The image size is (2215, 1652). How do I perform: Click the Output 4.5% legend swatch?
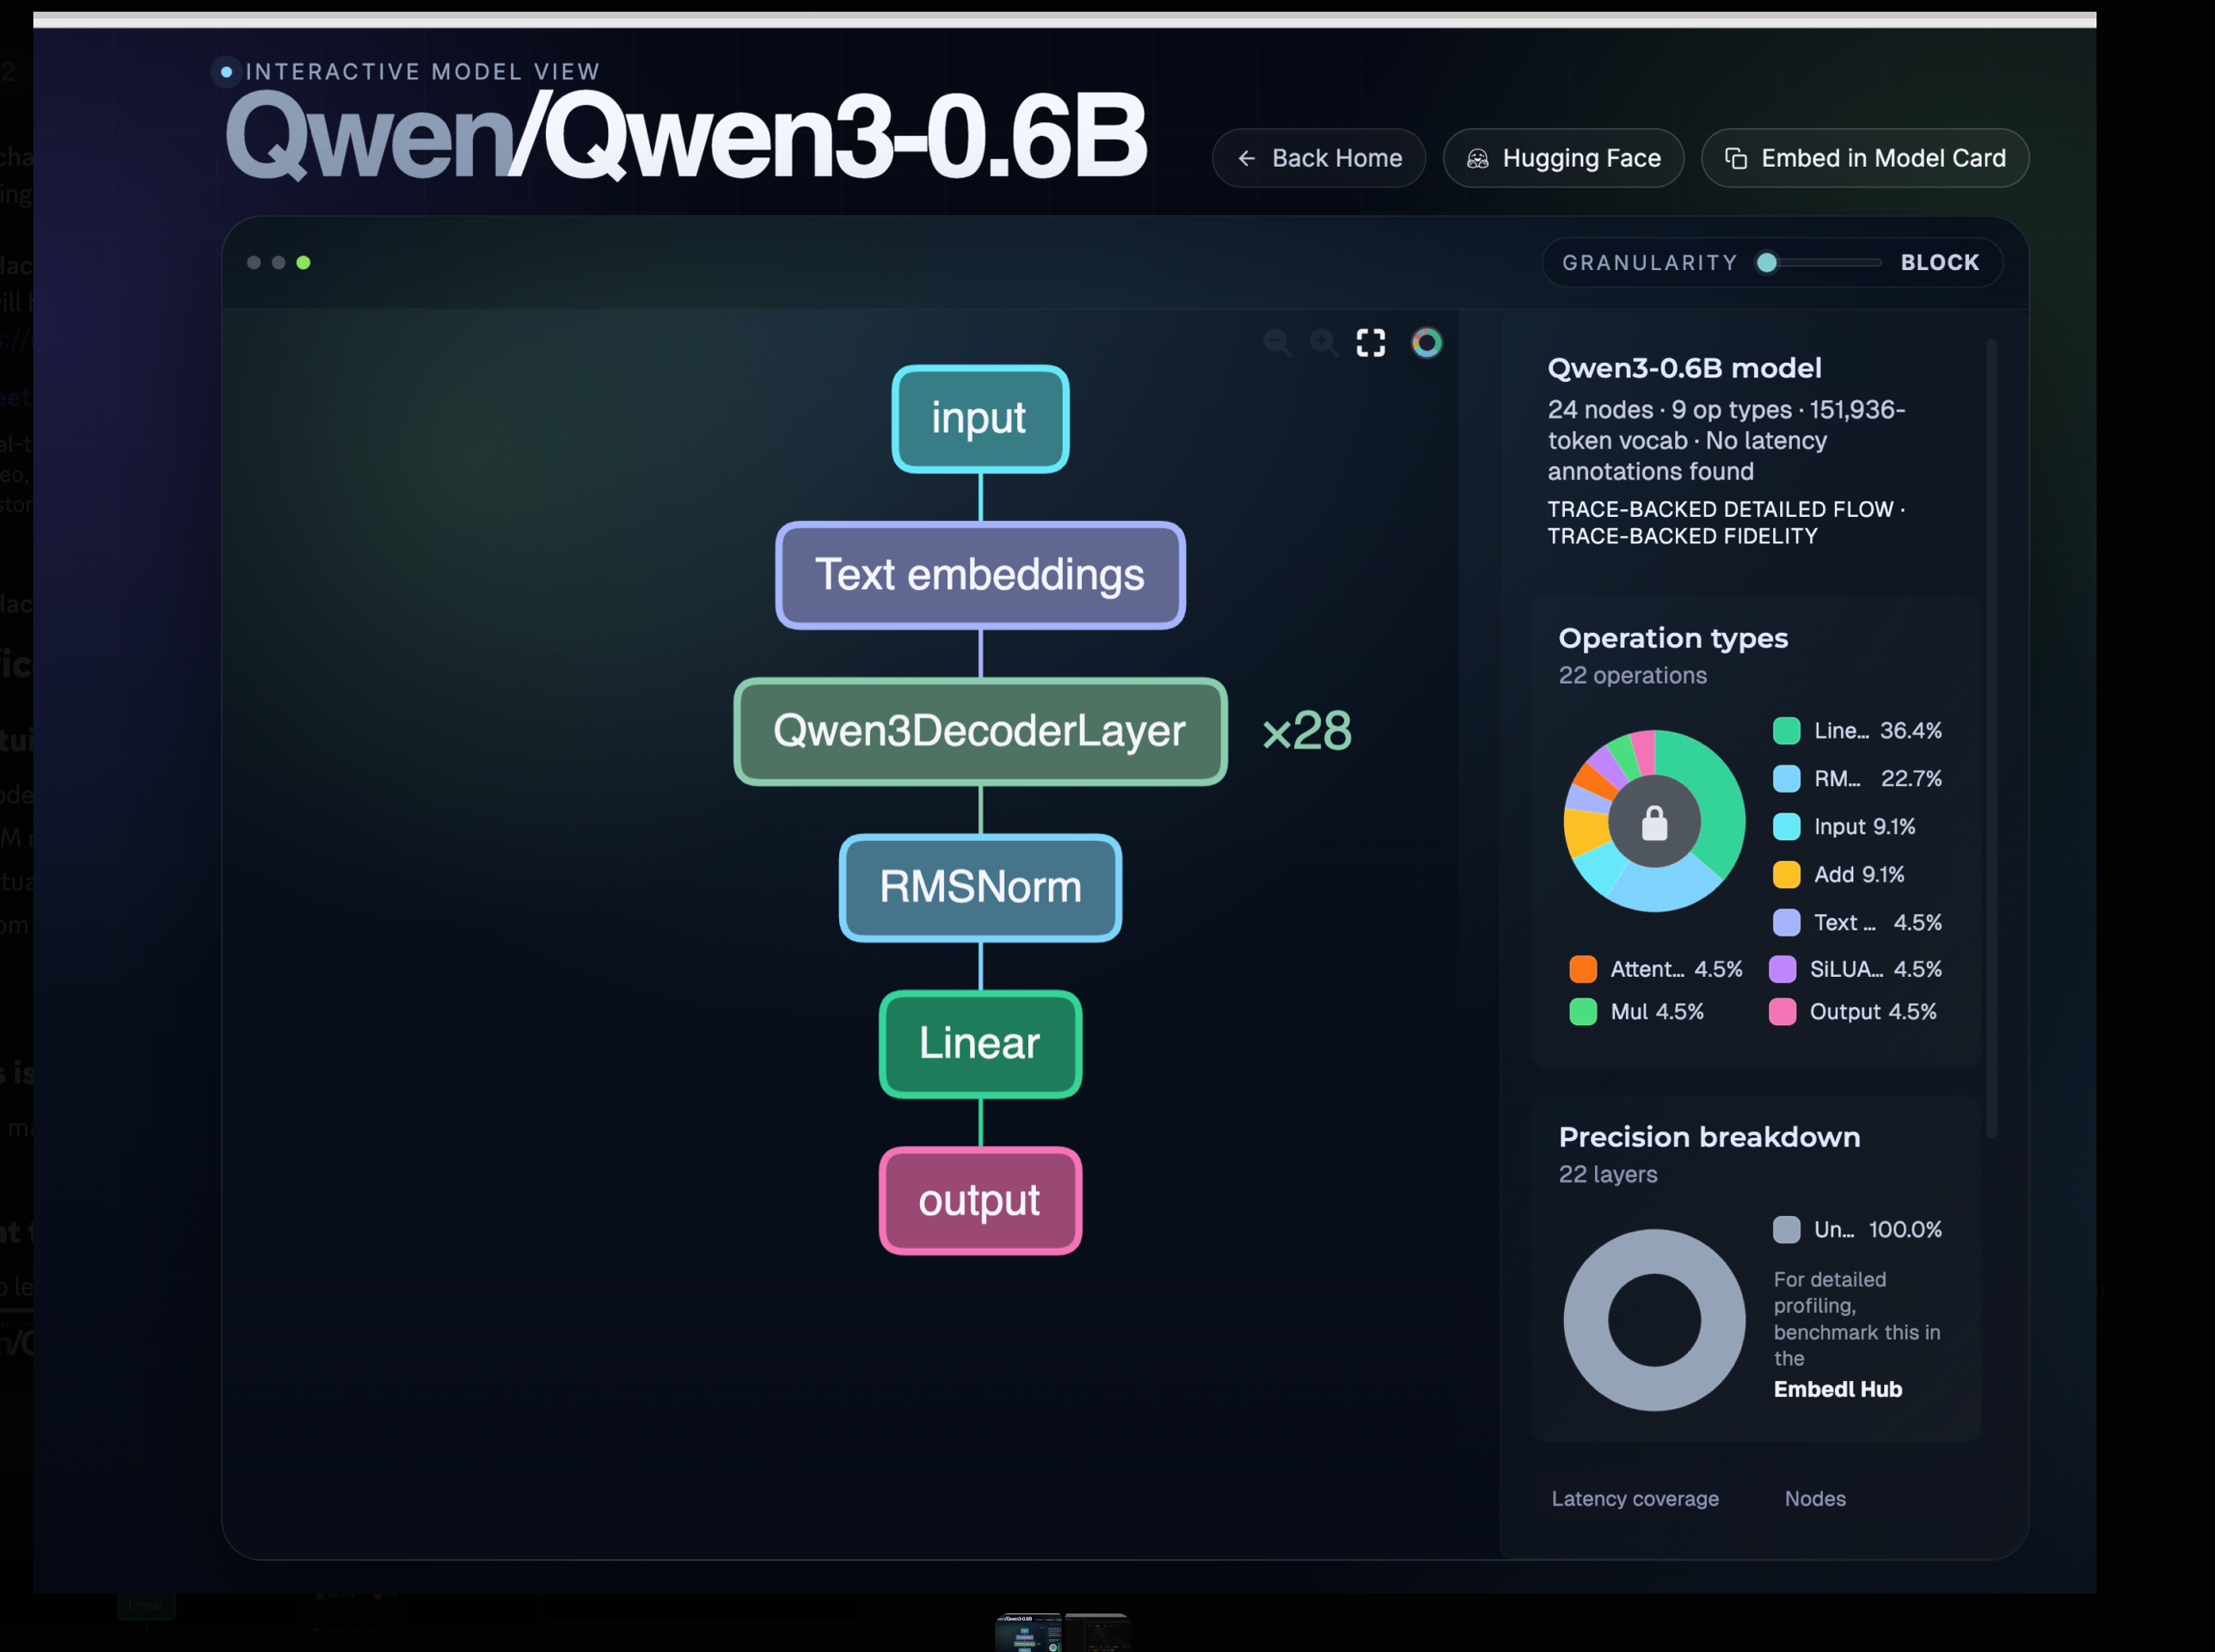1782,1012
